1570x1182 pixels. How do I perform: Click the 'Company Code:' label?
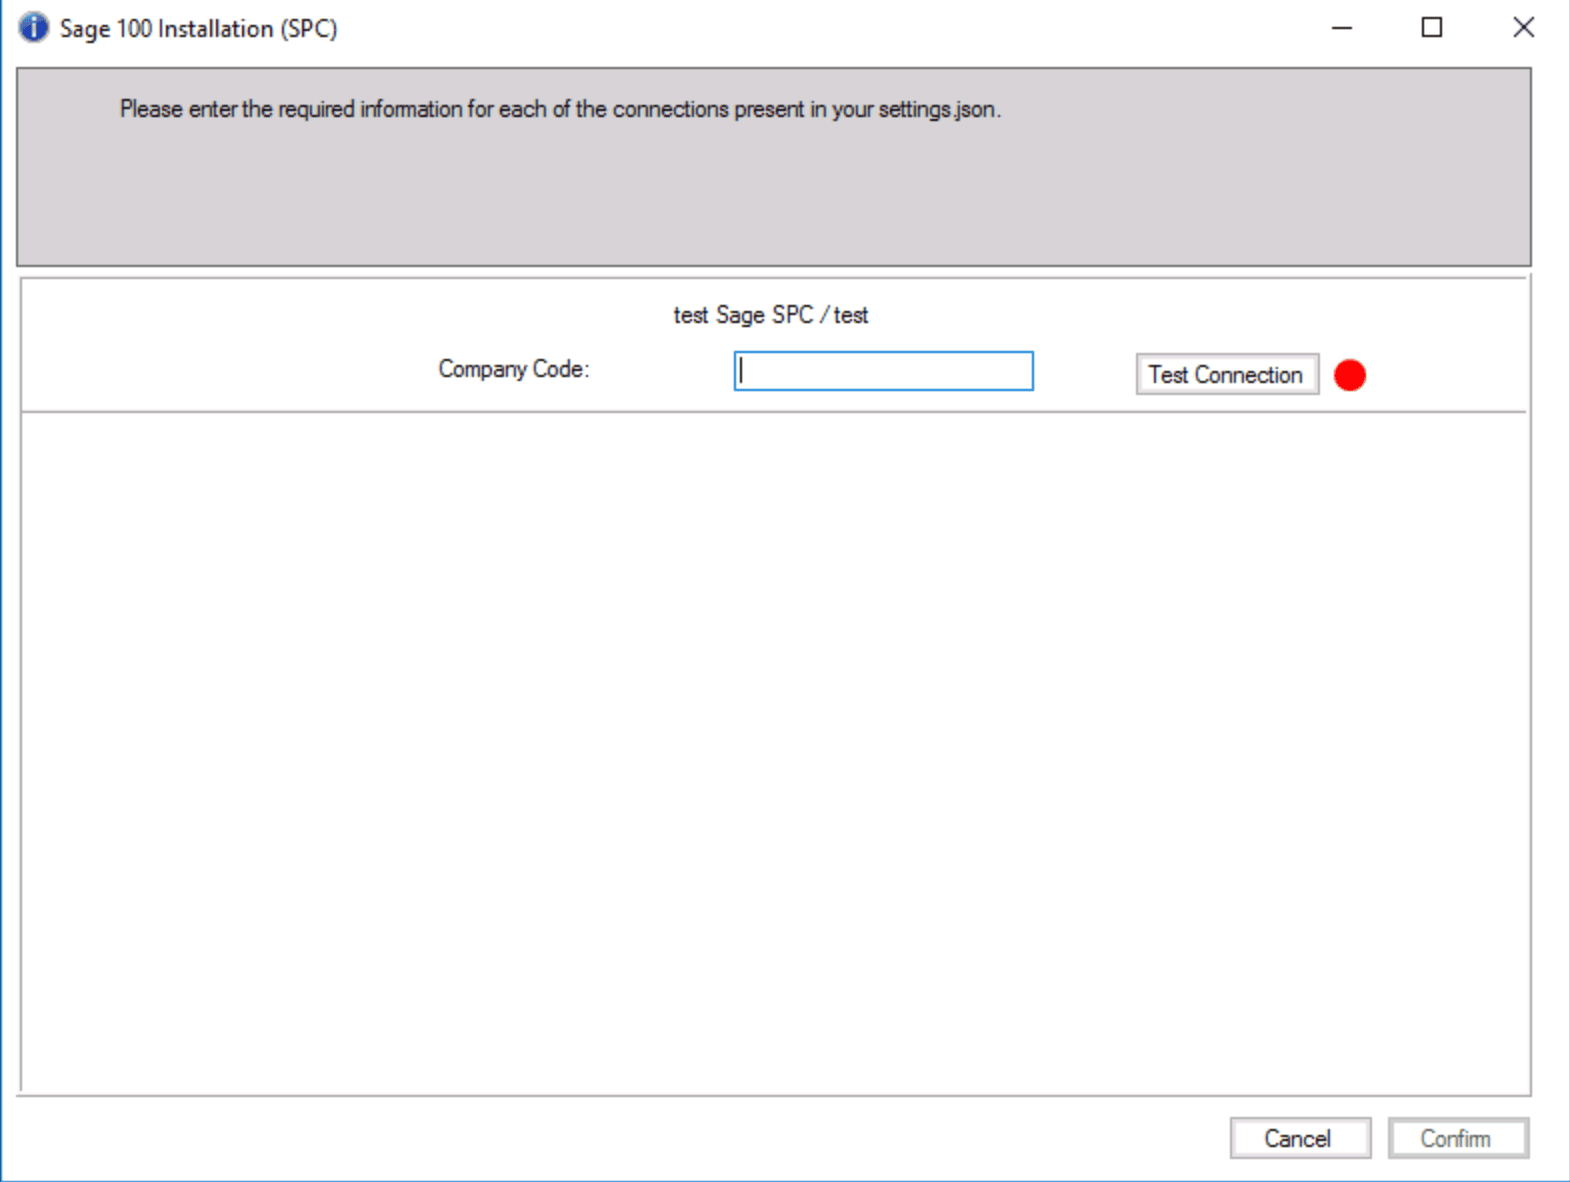point(514,369)
